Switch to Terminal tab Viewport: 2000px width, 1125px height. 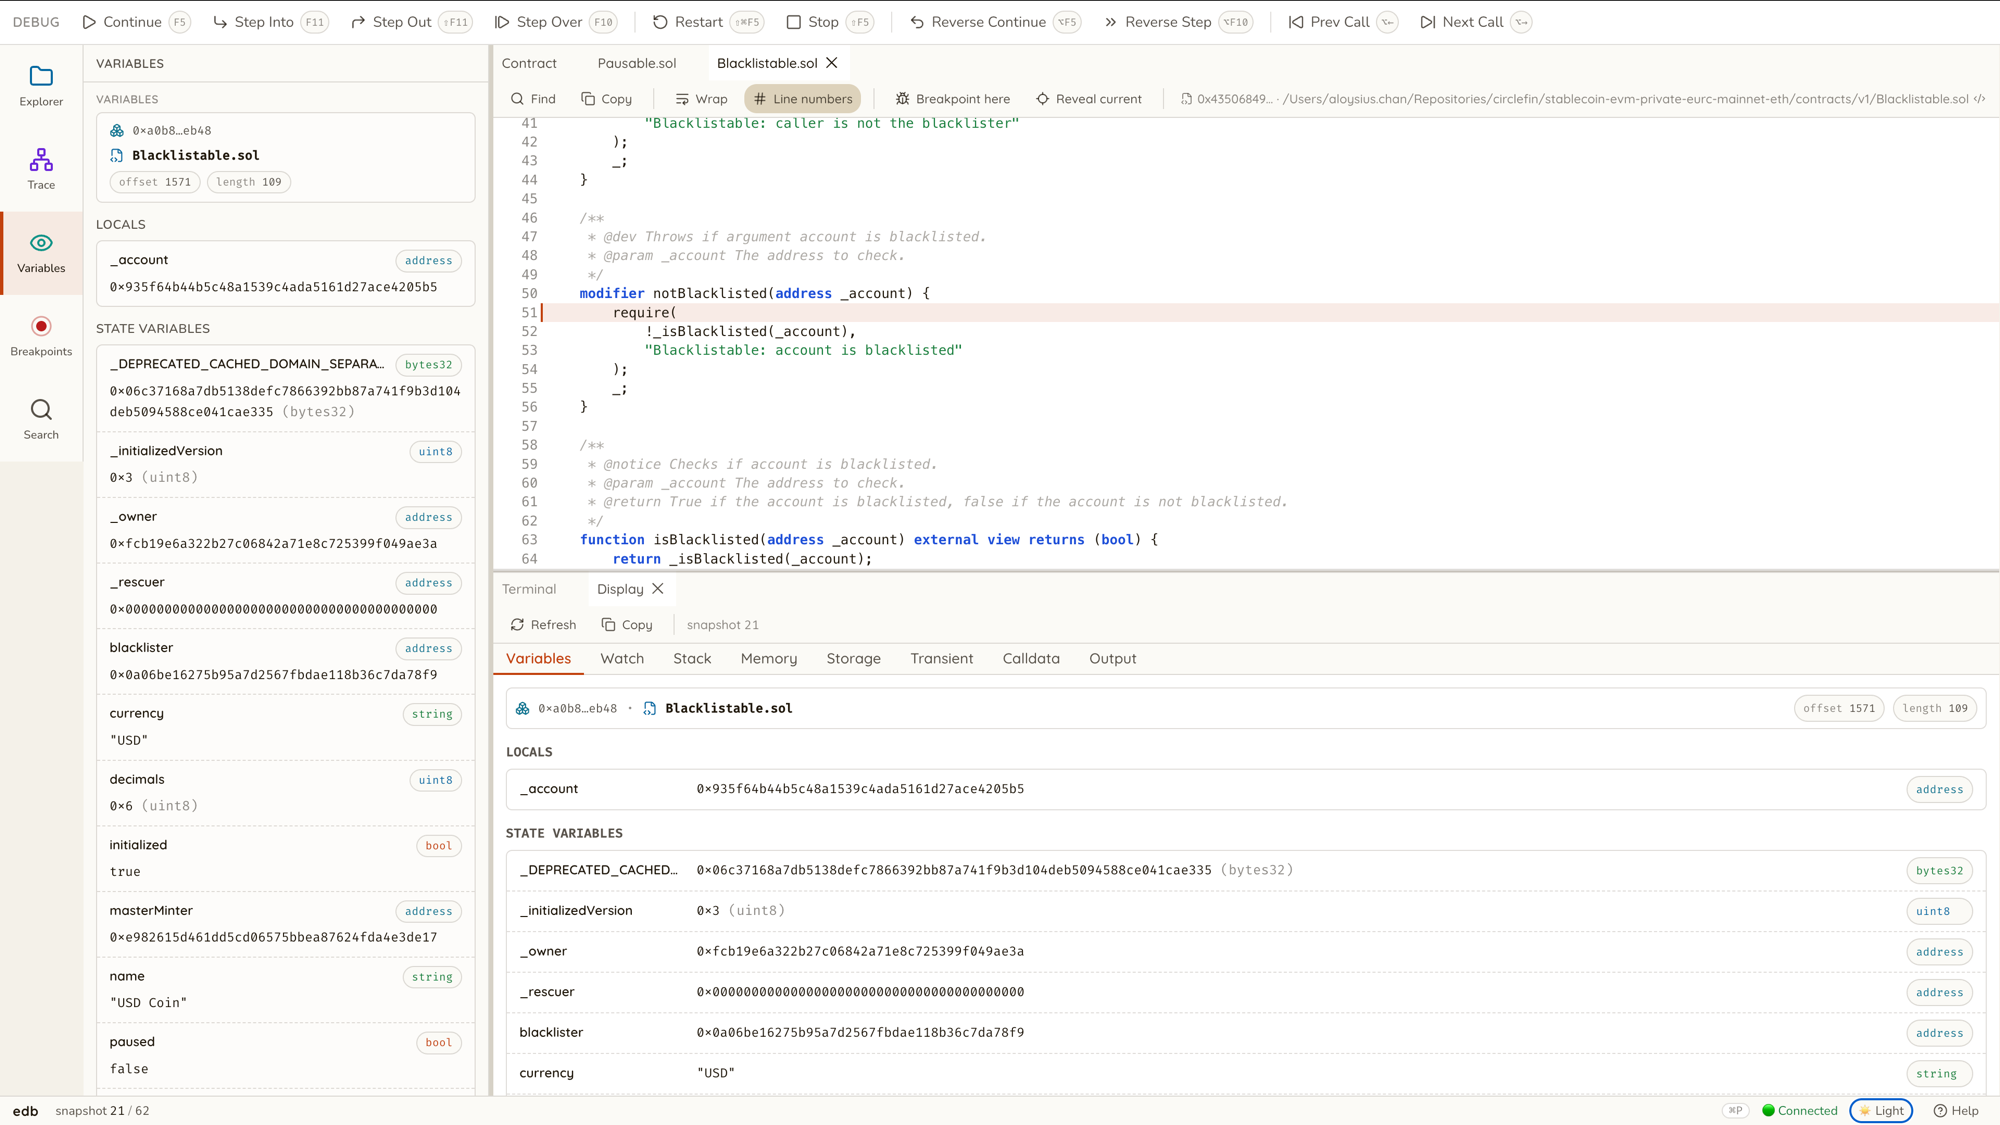tap(529, 589)
